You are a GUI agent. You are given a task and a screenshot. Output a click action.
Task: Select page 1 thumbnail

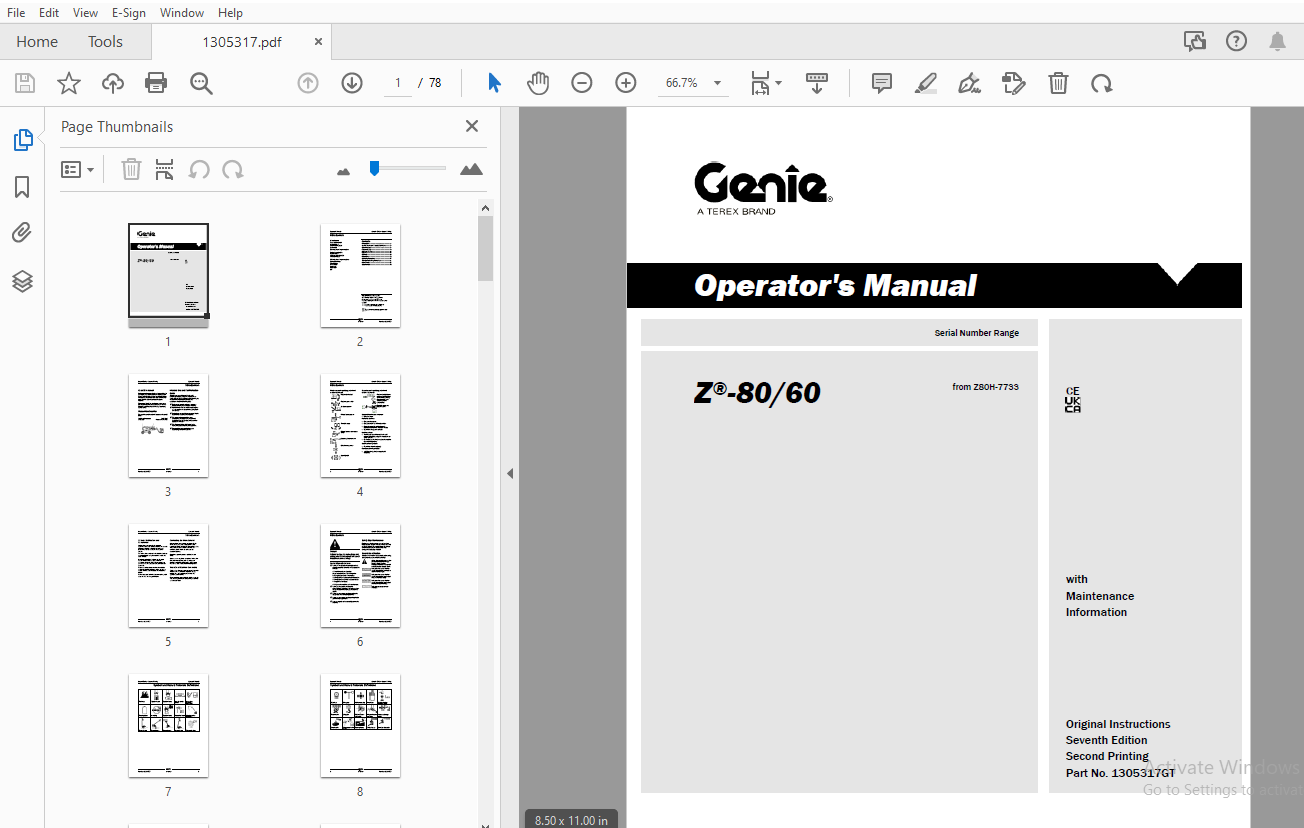coord(168,275)
